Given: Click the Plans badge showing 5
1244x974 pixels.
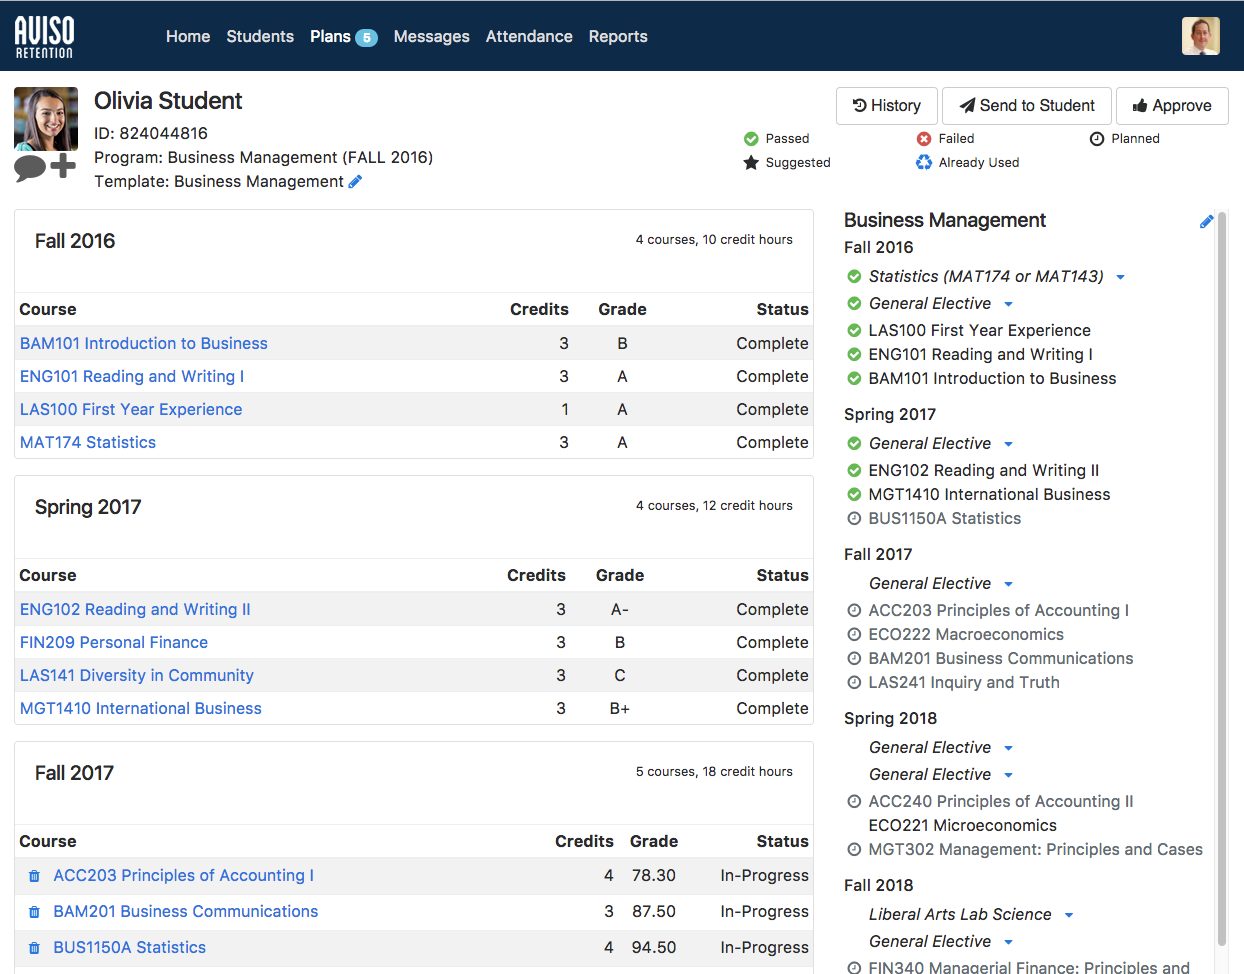Looking at the screenshot, I should 366,37.
